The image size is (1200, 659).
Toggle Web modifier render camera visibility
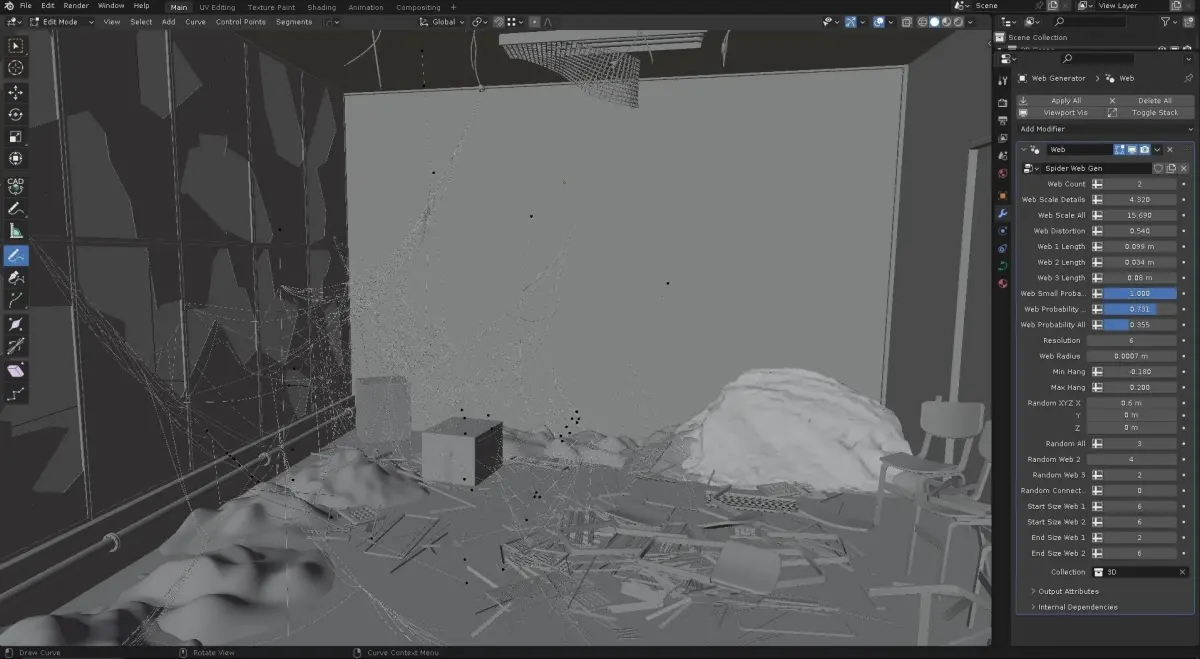[x=1144, y=149]
